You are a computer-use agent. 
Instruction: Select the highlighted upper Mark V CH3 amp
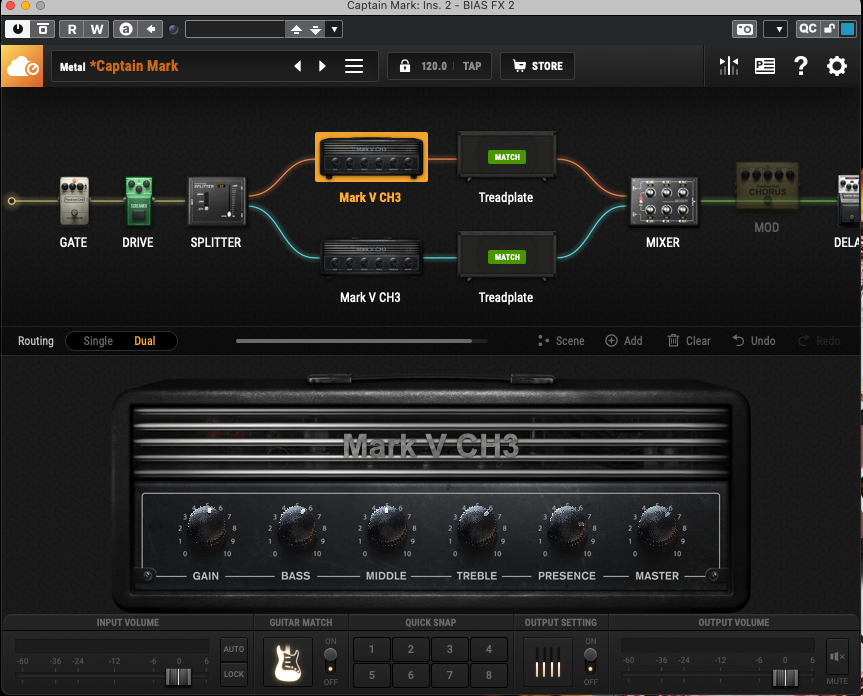click(x=371, y=157)
